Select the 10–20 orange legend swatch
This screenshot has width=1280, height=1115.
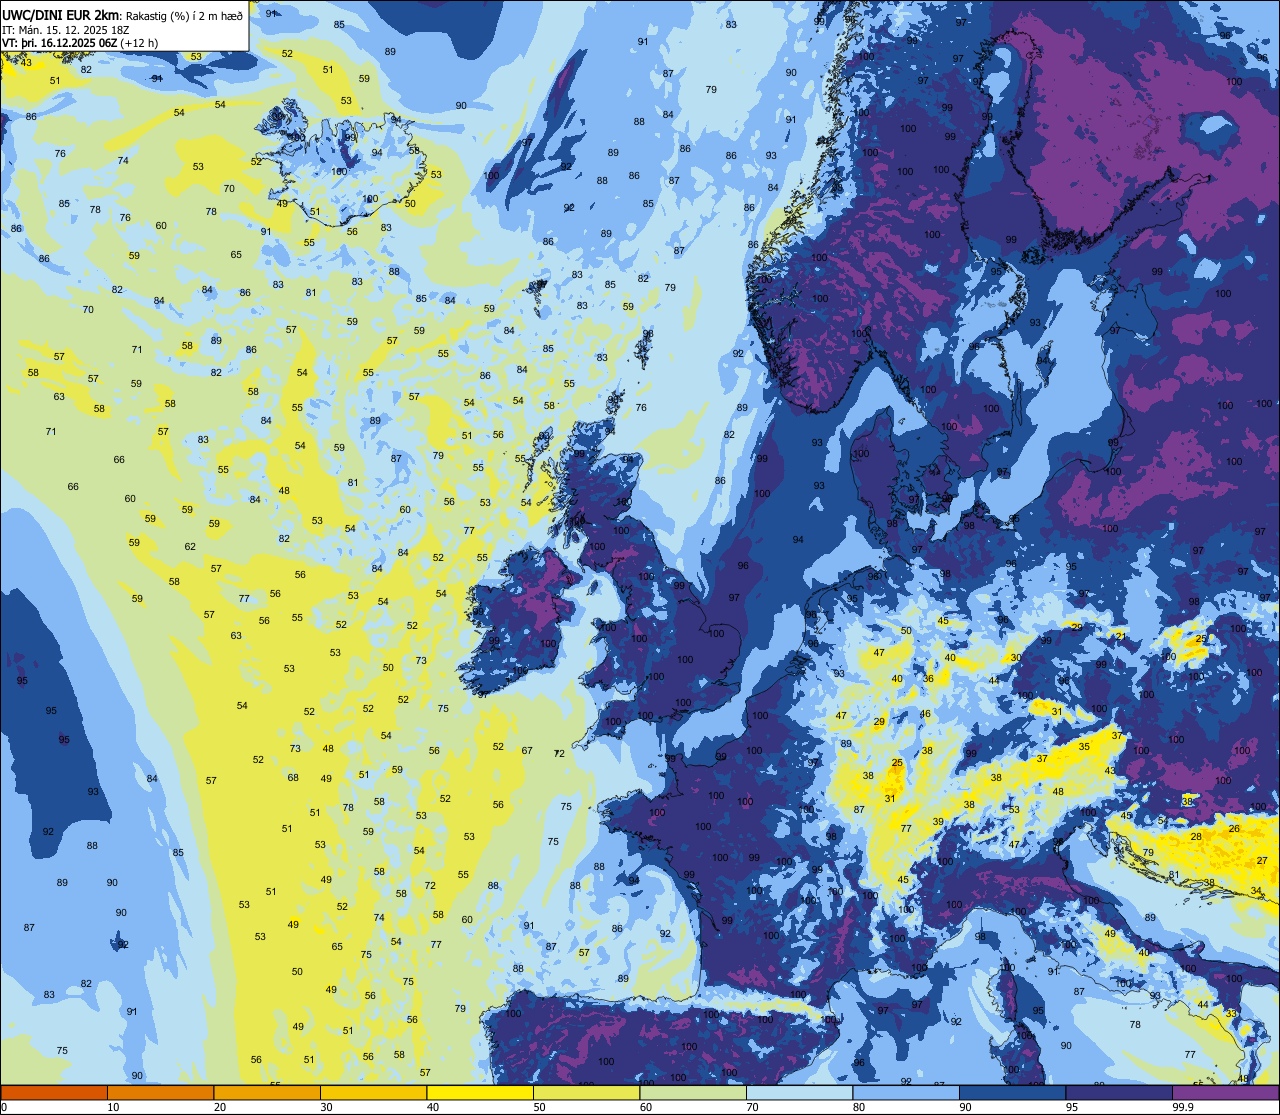160,1093
